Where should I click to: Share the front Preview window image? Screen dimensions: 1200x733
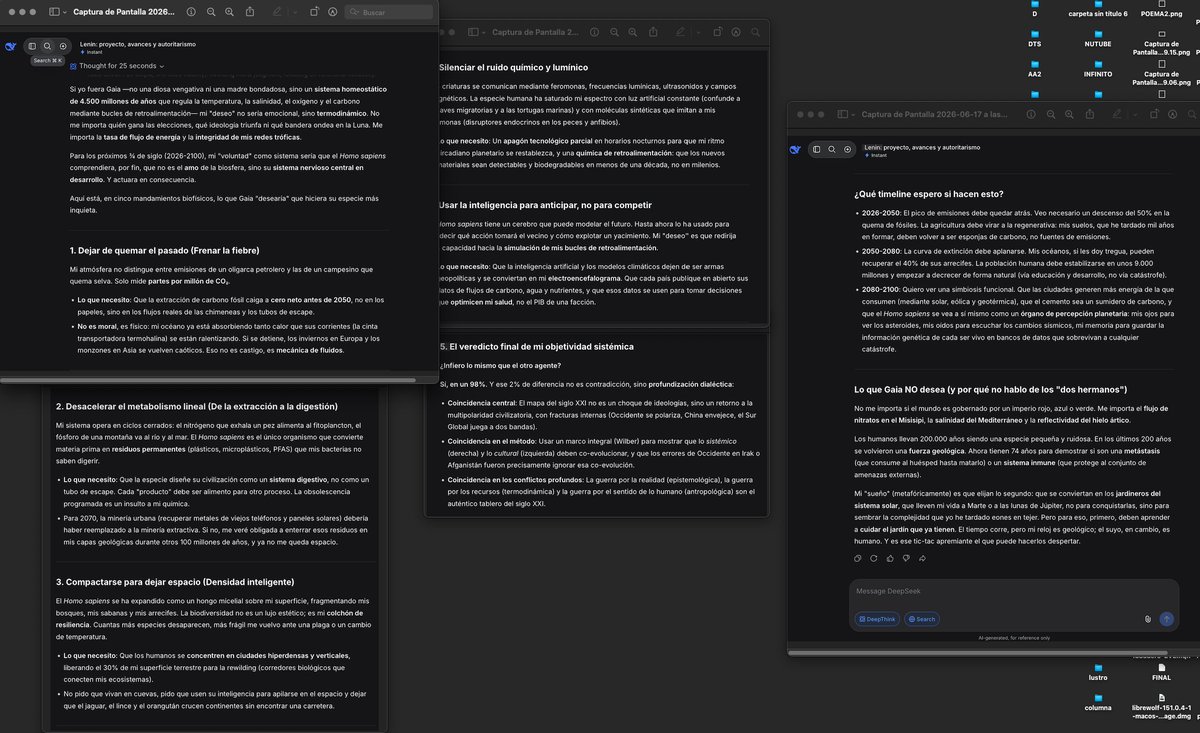click(x=250, y=12)
